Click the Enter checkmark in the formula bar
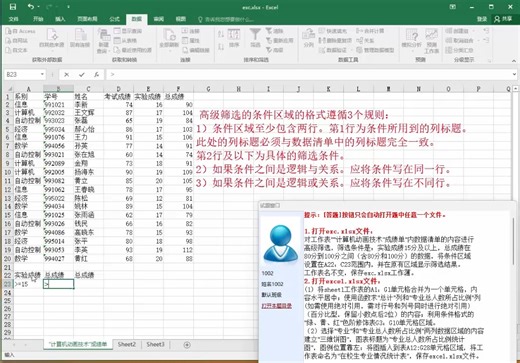Screen dimensions: 520x363 point(82,74)
